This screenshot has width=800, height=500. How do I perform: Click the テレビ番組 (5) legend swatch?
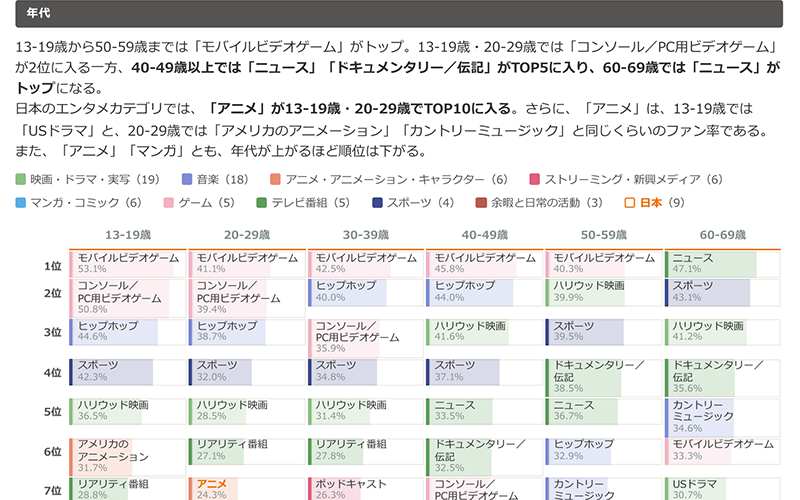262,203
